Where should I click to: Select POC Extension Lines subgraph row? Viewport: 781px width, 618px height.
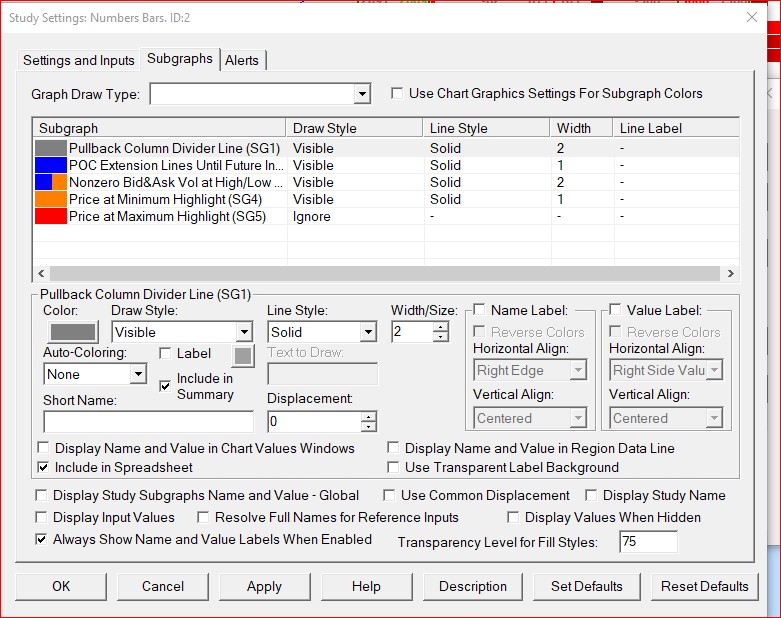pos(175,165)
